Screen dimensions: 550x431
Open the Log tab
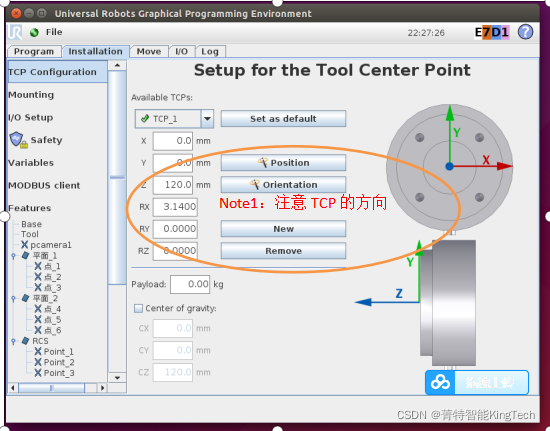pyautogui.click(x=210, y=52)
